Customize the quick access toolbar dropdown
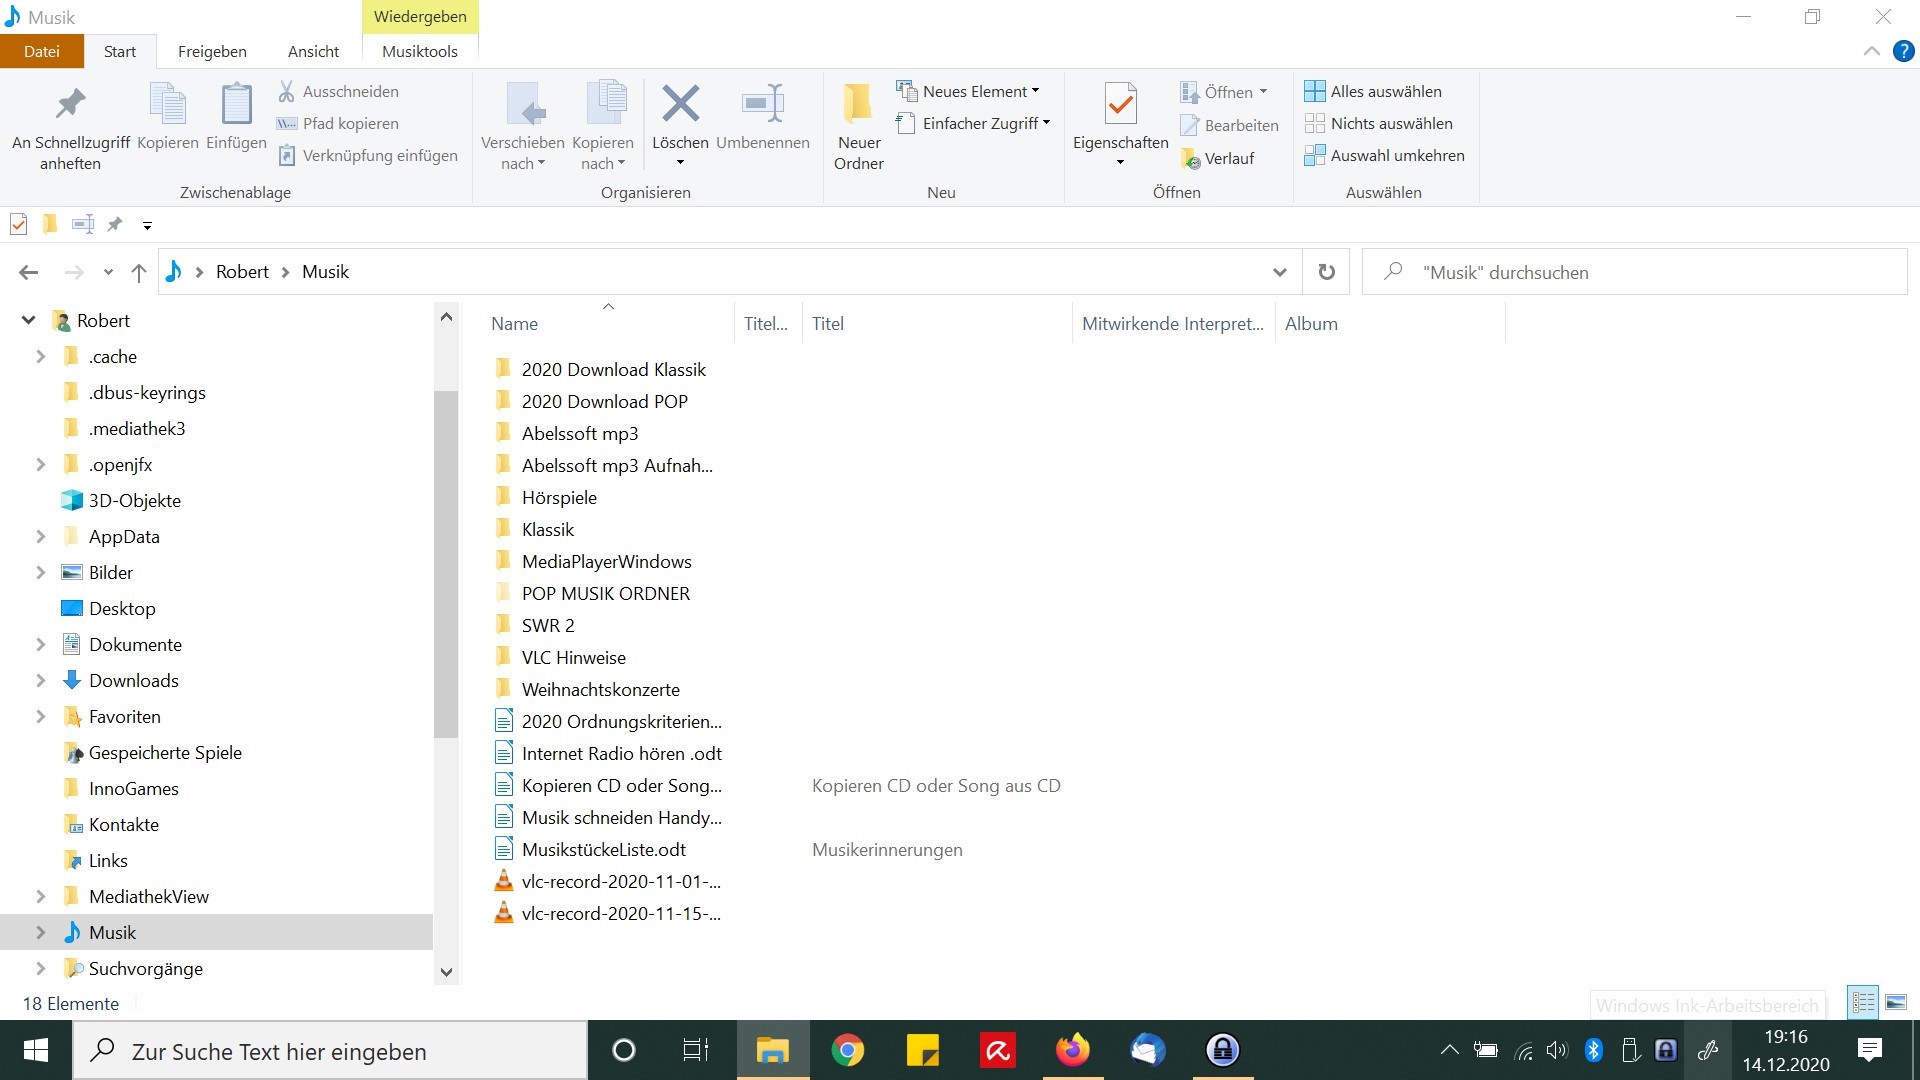Image resolution: width=1920 pixels, height=1080 pixels. (x=147, y=225)
